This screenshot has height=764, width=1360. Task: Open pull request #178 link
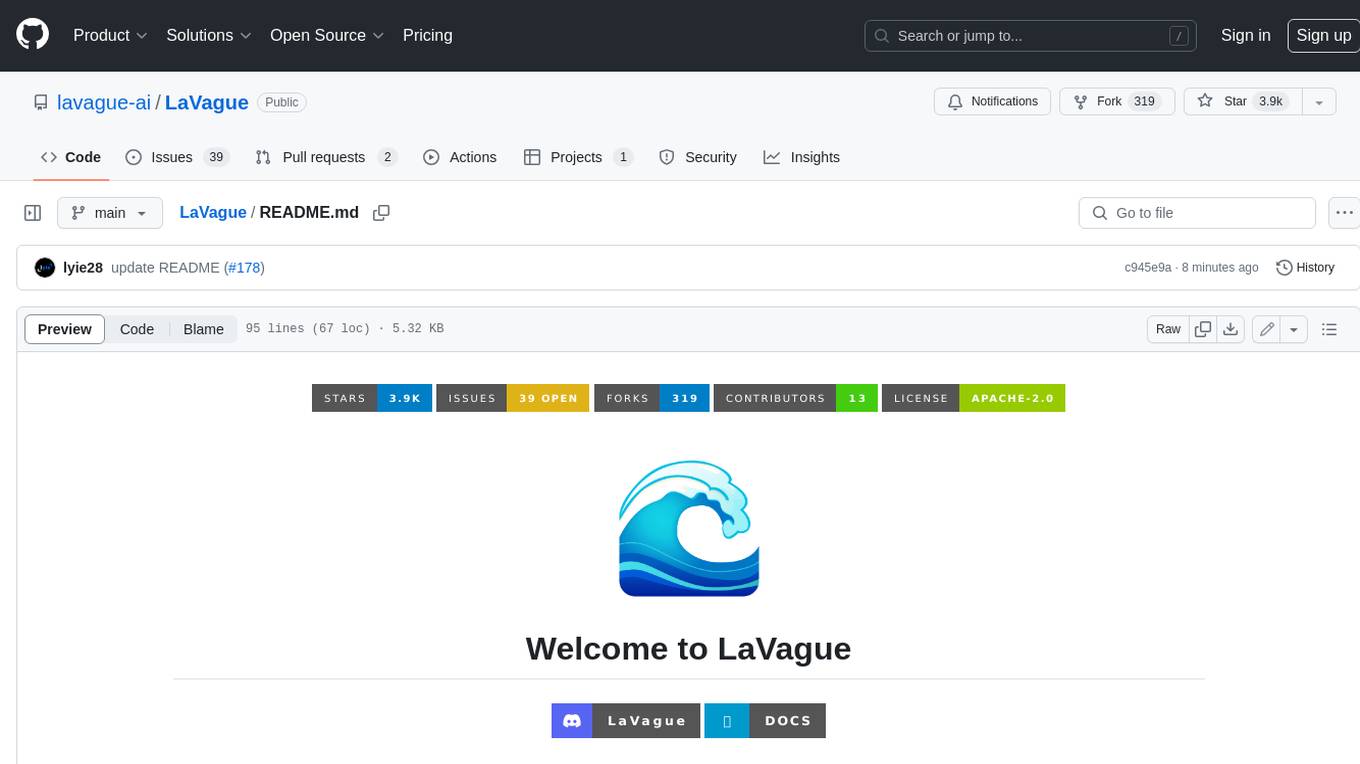tap(244, 268)
